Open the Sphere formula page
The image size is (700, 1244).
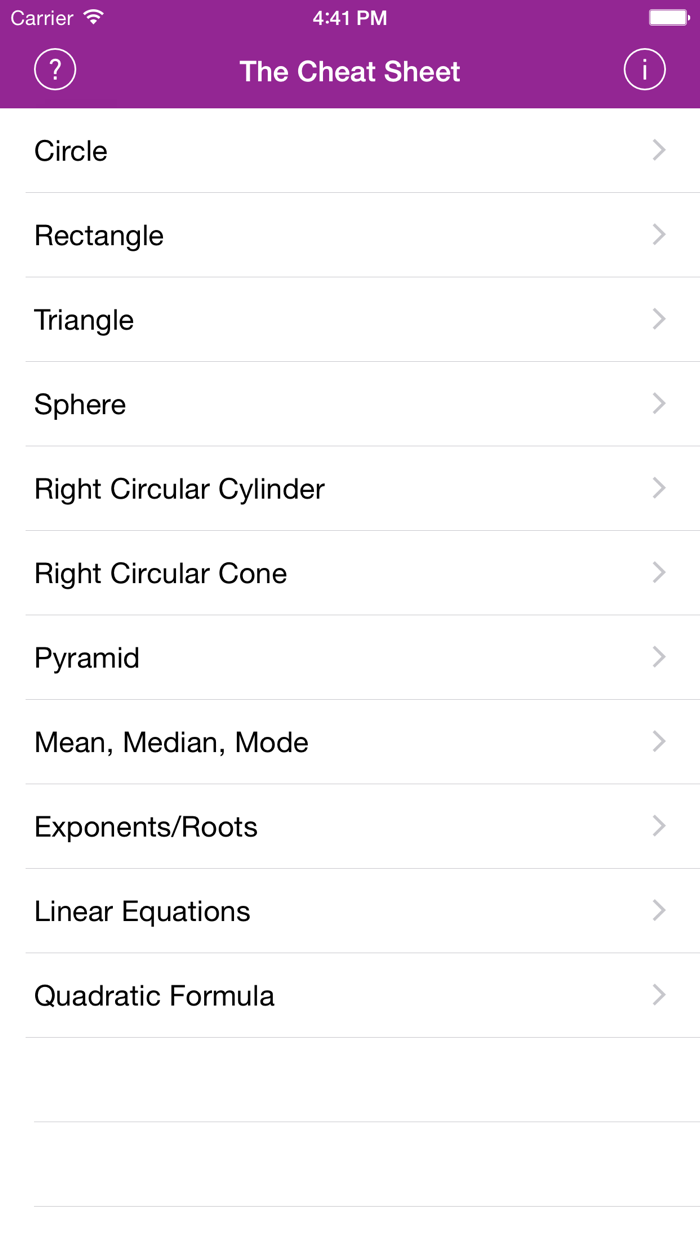350,404
